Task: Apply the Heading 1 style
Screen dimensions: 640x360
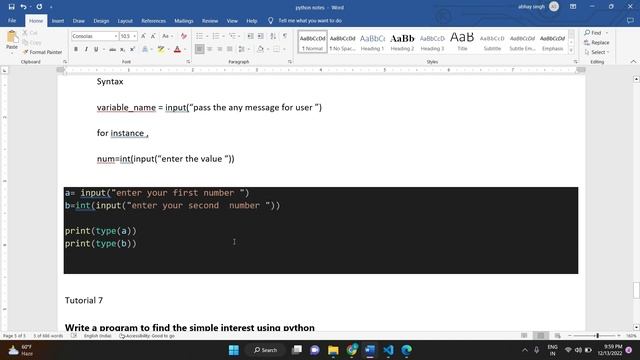Action: point(372,42)
